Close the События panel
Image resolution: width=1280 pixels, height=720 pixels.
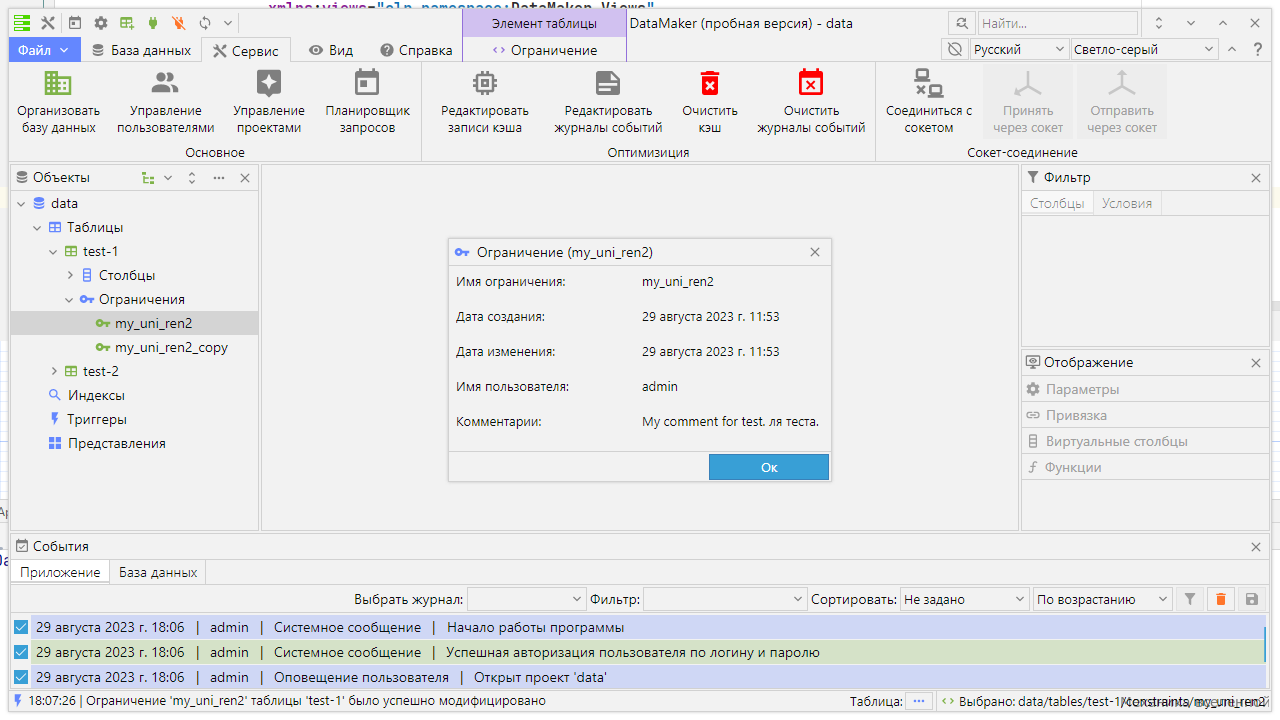coord(1256,547)
